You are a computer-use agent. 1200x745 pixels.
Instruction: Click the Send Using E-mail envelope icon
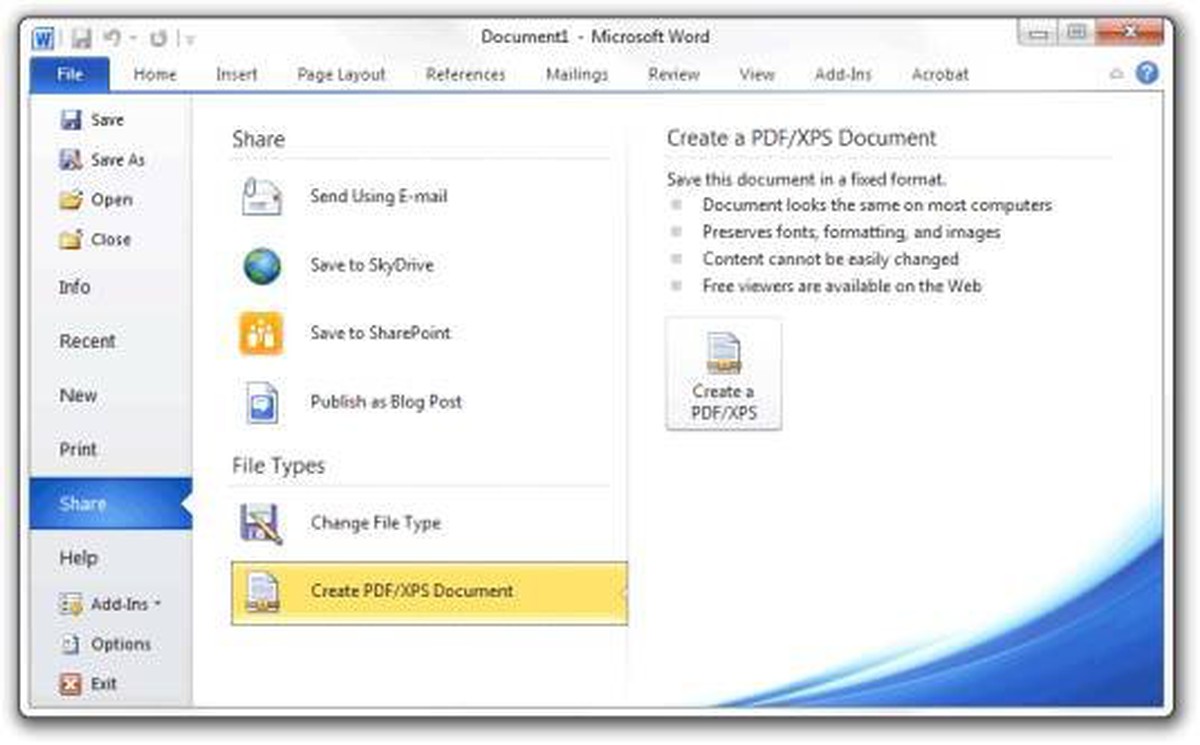(262, 197)
